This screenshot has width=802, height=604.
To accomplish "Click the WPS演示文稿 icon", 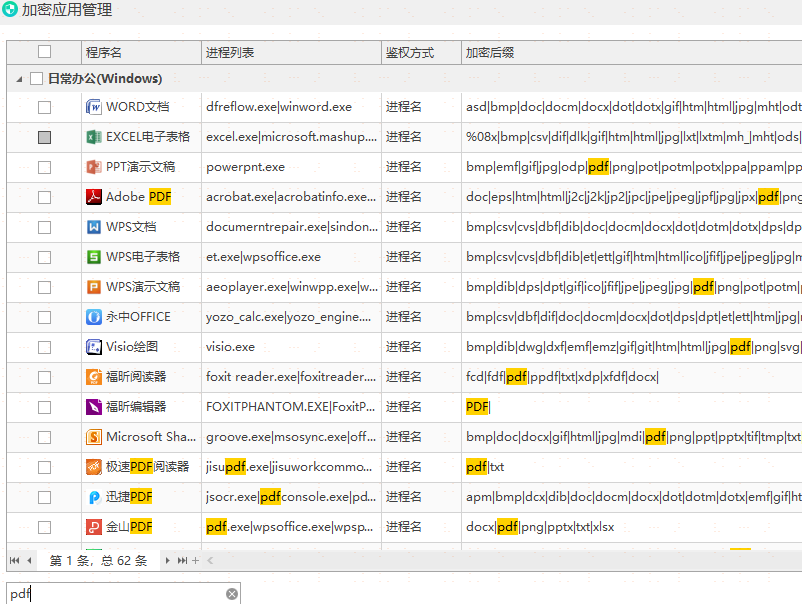I will click(x=94, y=287).
